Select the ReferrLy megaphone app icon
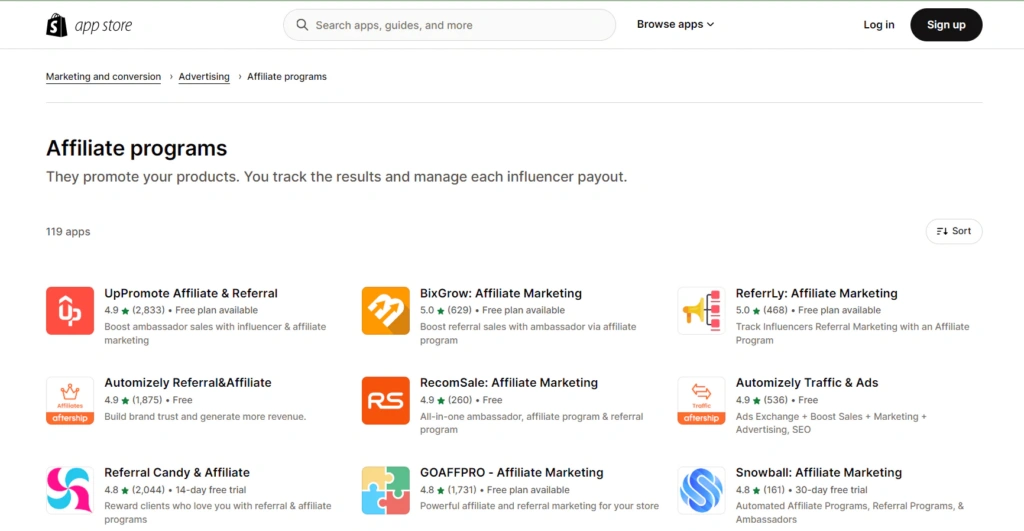 pyautogui.click(x=701, y=310)
